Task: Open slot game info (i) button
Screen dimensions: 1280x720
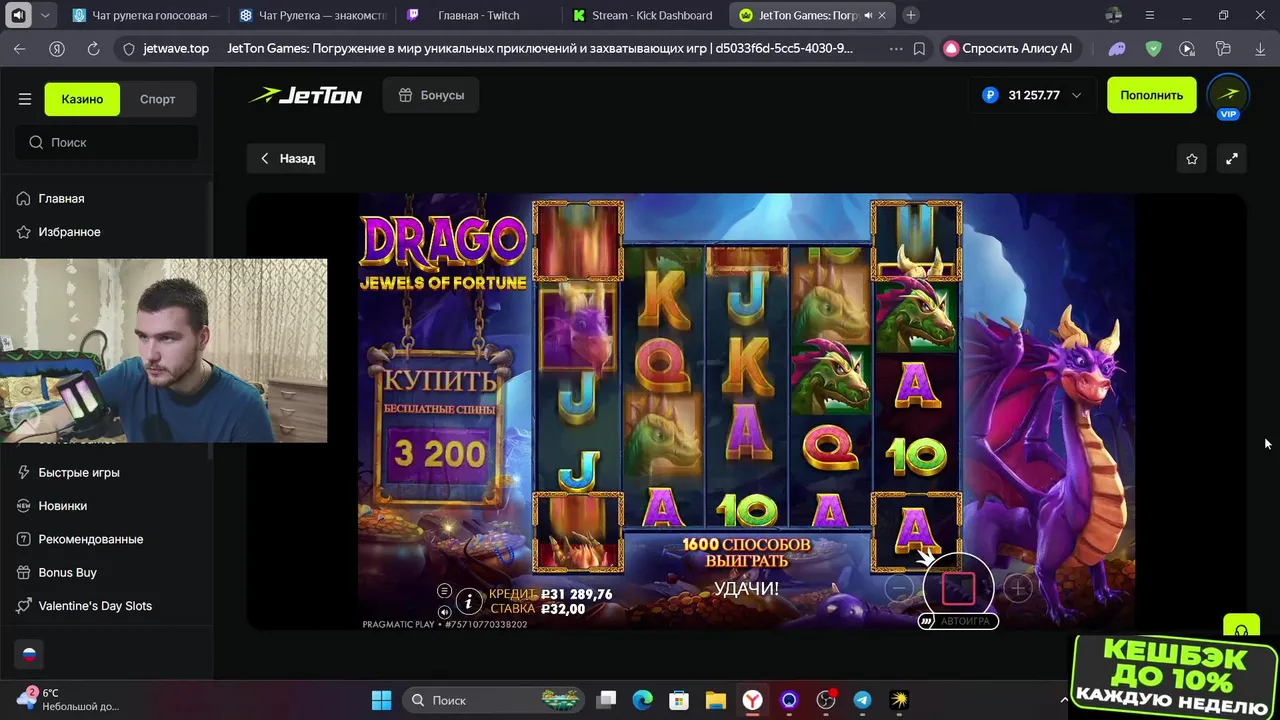Action: click(x=469, y=601)
